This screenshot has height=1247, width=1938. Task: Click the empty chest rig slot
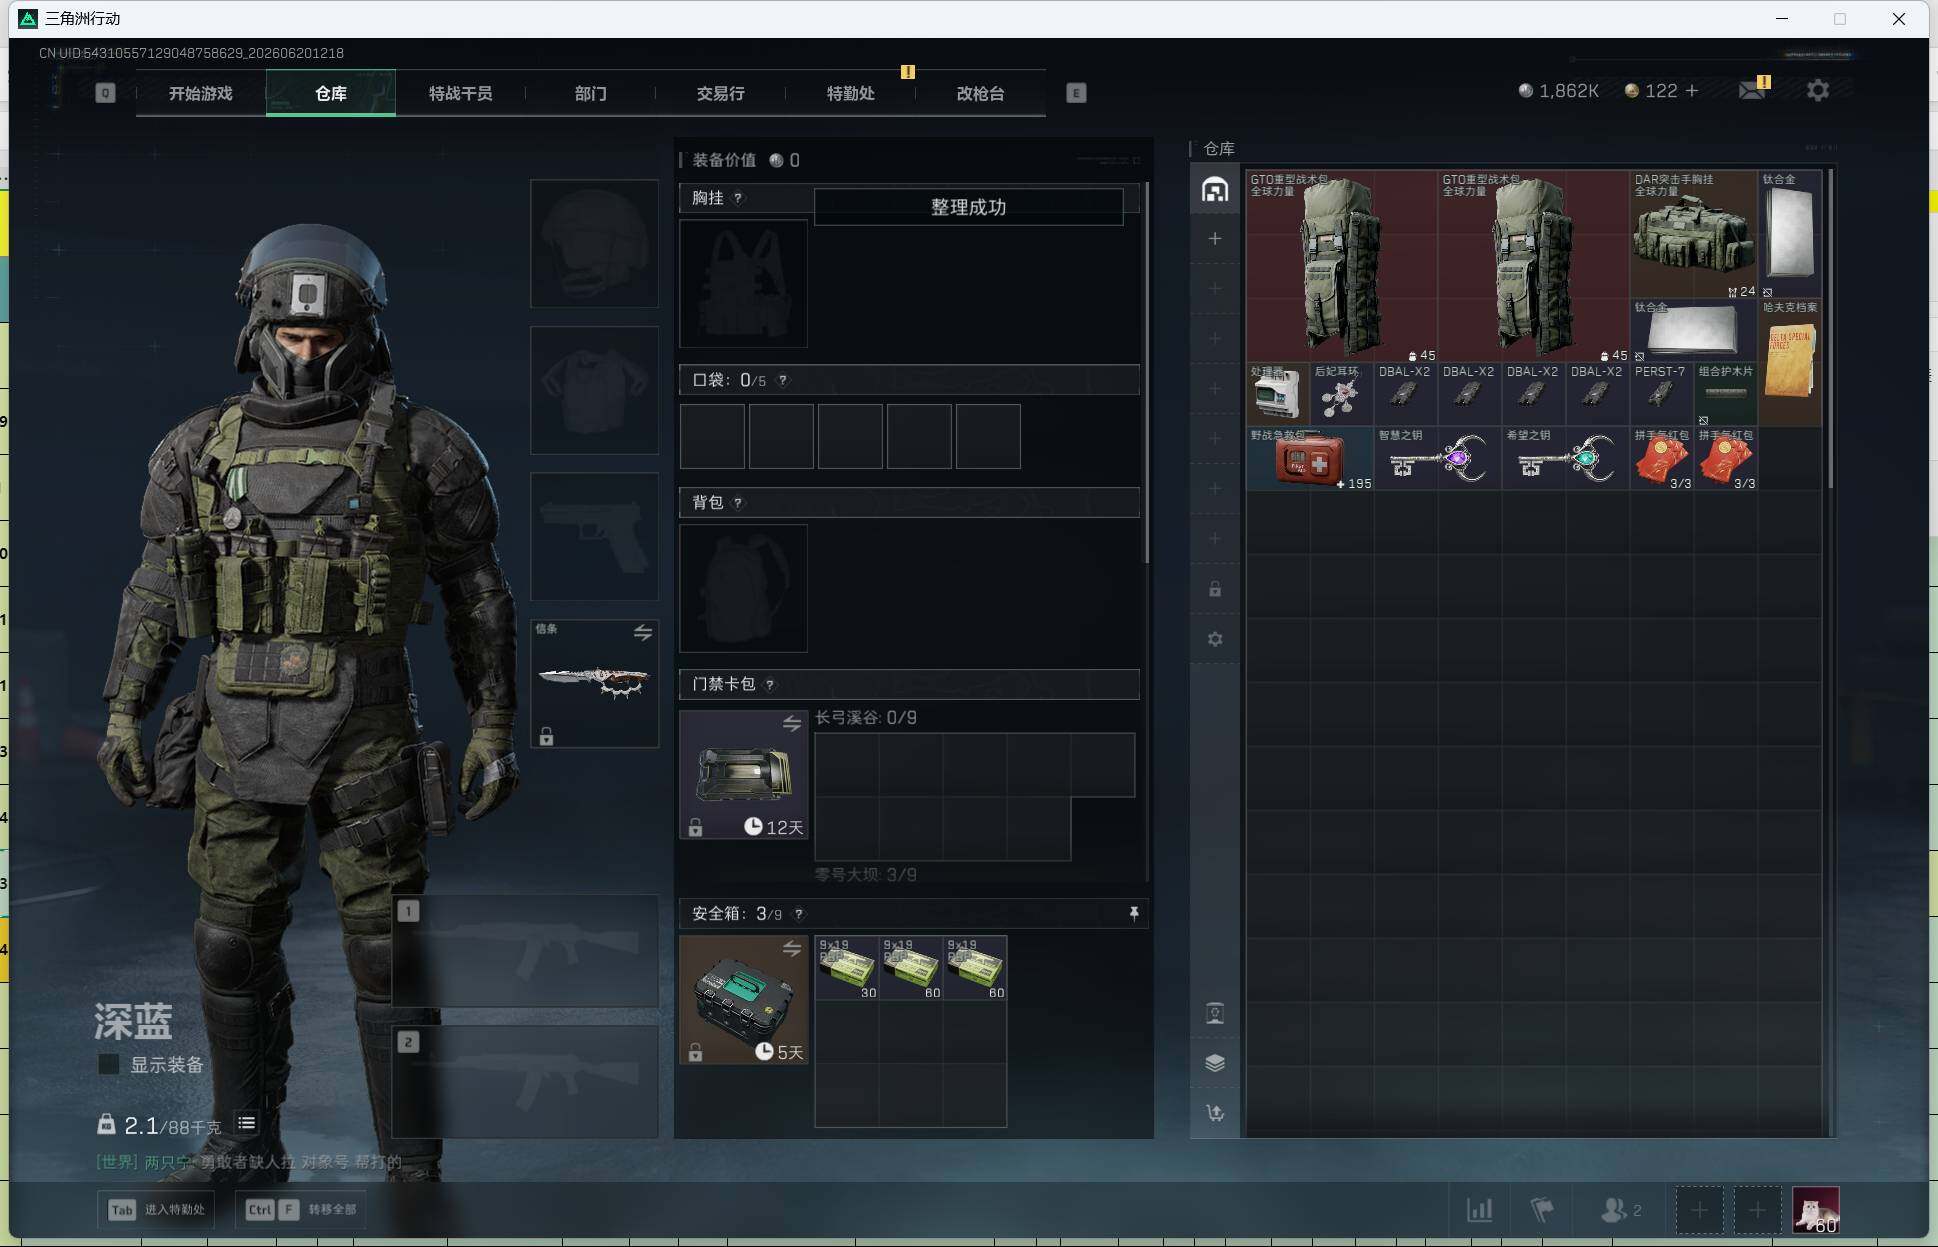[743, 283]
